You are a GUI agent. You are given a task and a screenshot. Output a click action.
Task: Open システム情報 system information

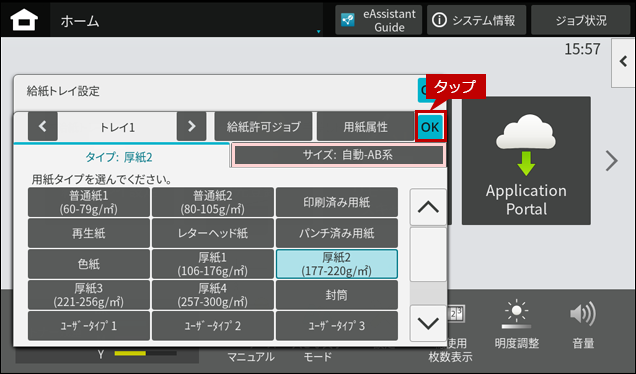pyautogui.click(x=476, y=20)
